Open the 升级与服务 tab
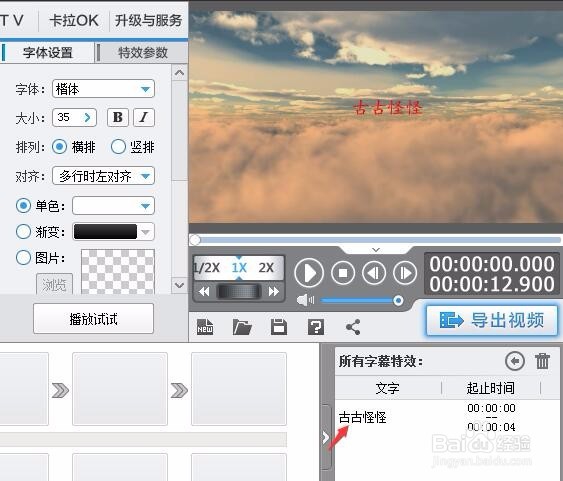The height and width of the screenshot is (481, 563). [148, 20]
